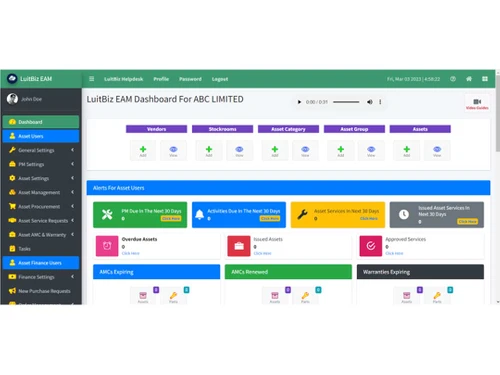The image size is (500, 375).
Task: Play the dashboard audio clip
Action: 299,102
